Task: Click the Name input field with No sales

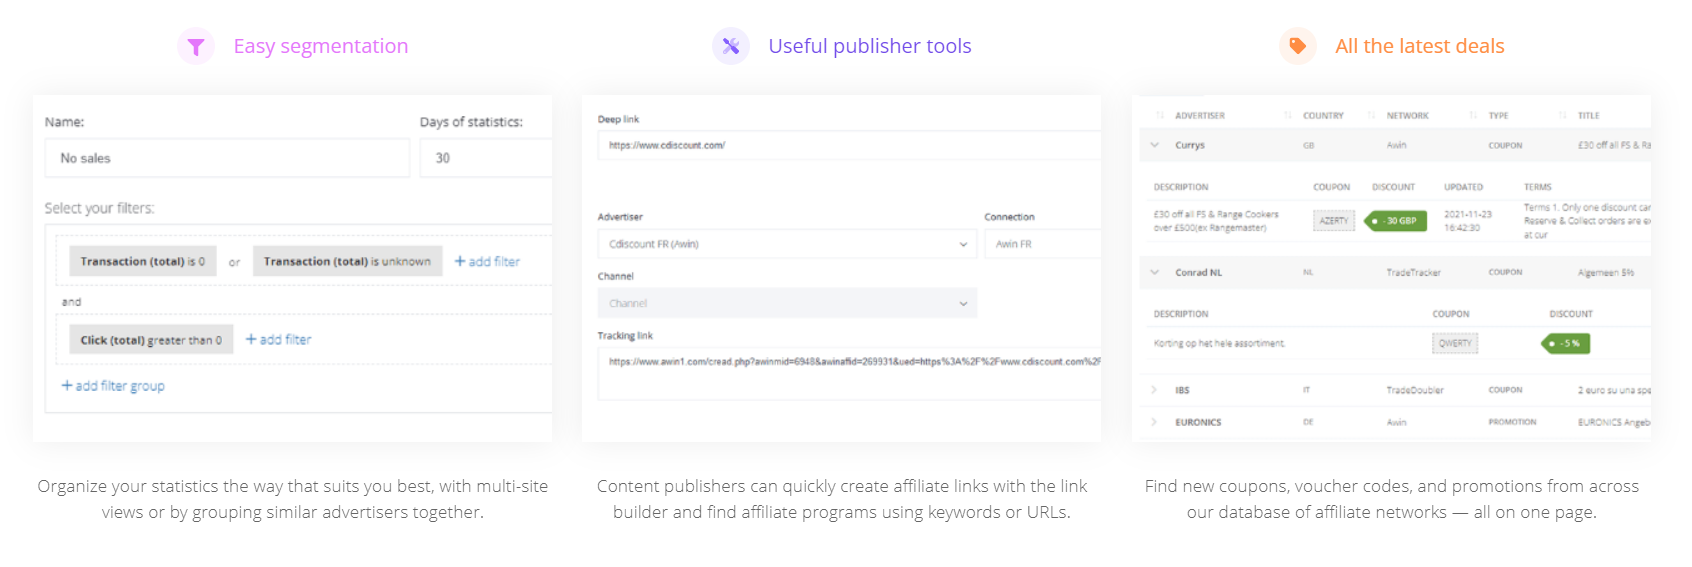Action: click(227, 158)
